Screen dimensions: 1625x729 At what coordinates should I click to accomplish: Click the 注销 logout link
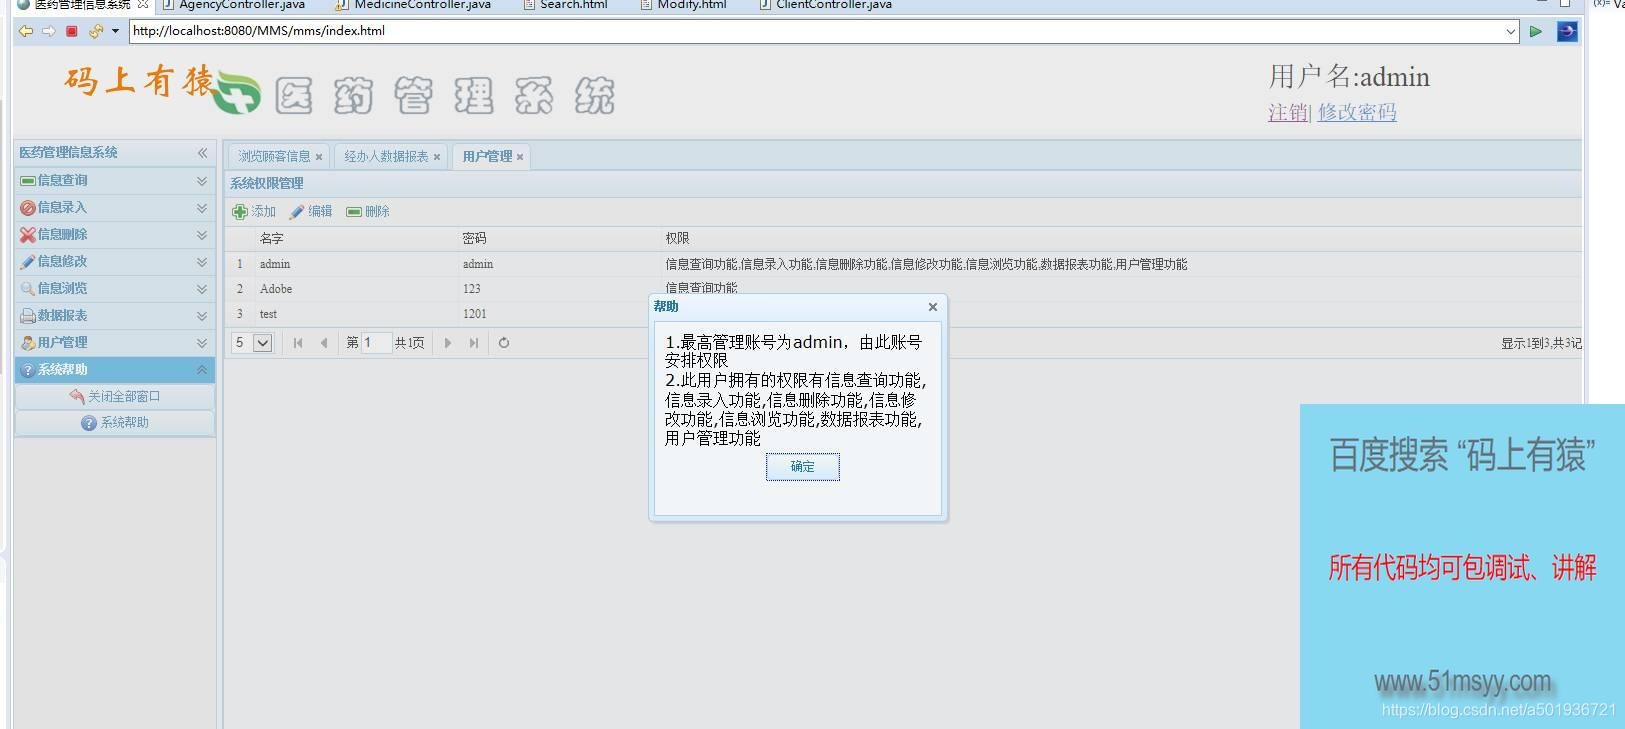tap(1287, 112)
